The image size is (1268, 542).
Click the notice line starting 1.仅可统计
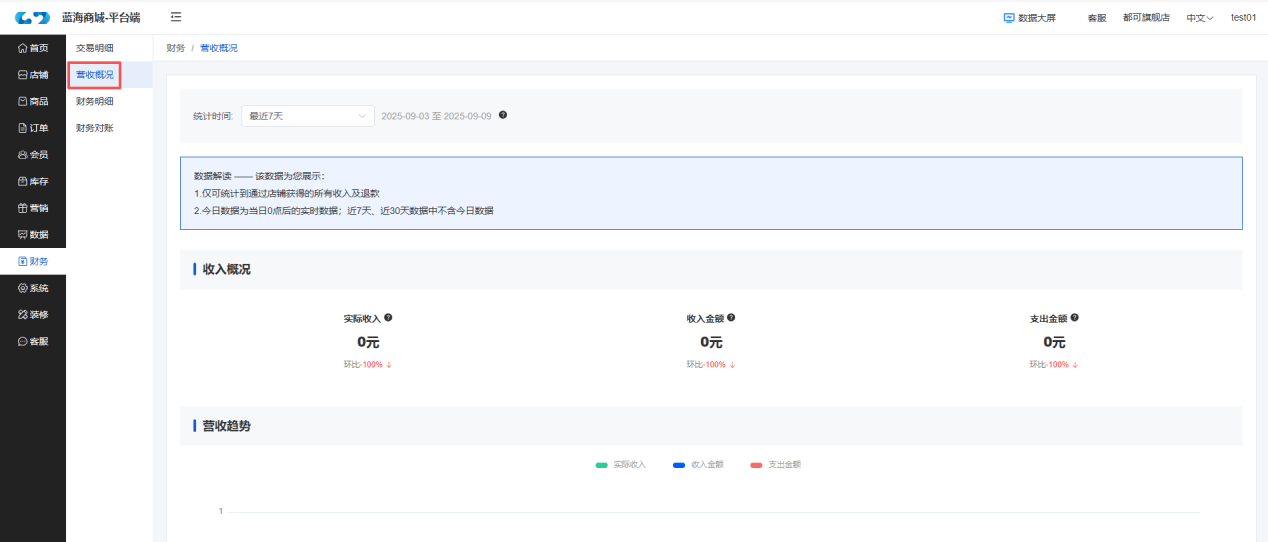[x=287, y=193]
